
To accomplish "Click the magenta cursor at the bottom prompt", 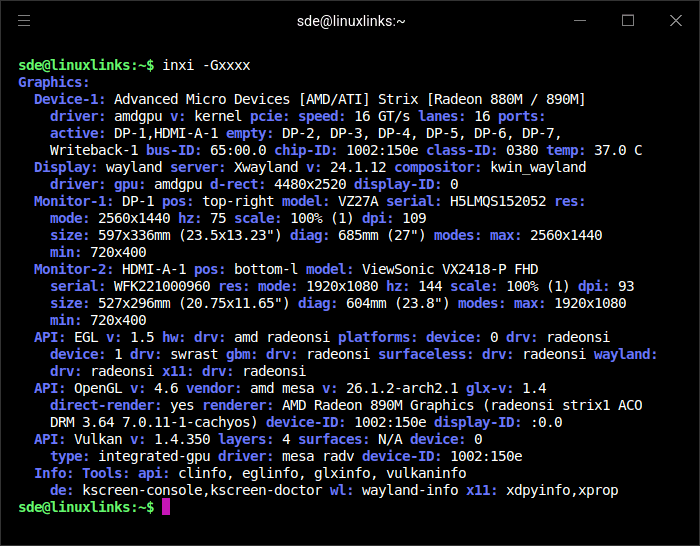I will (166, 507).
